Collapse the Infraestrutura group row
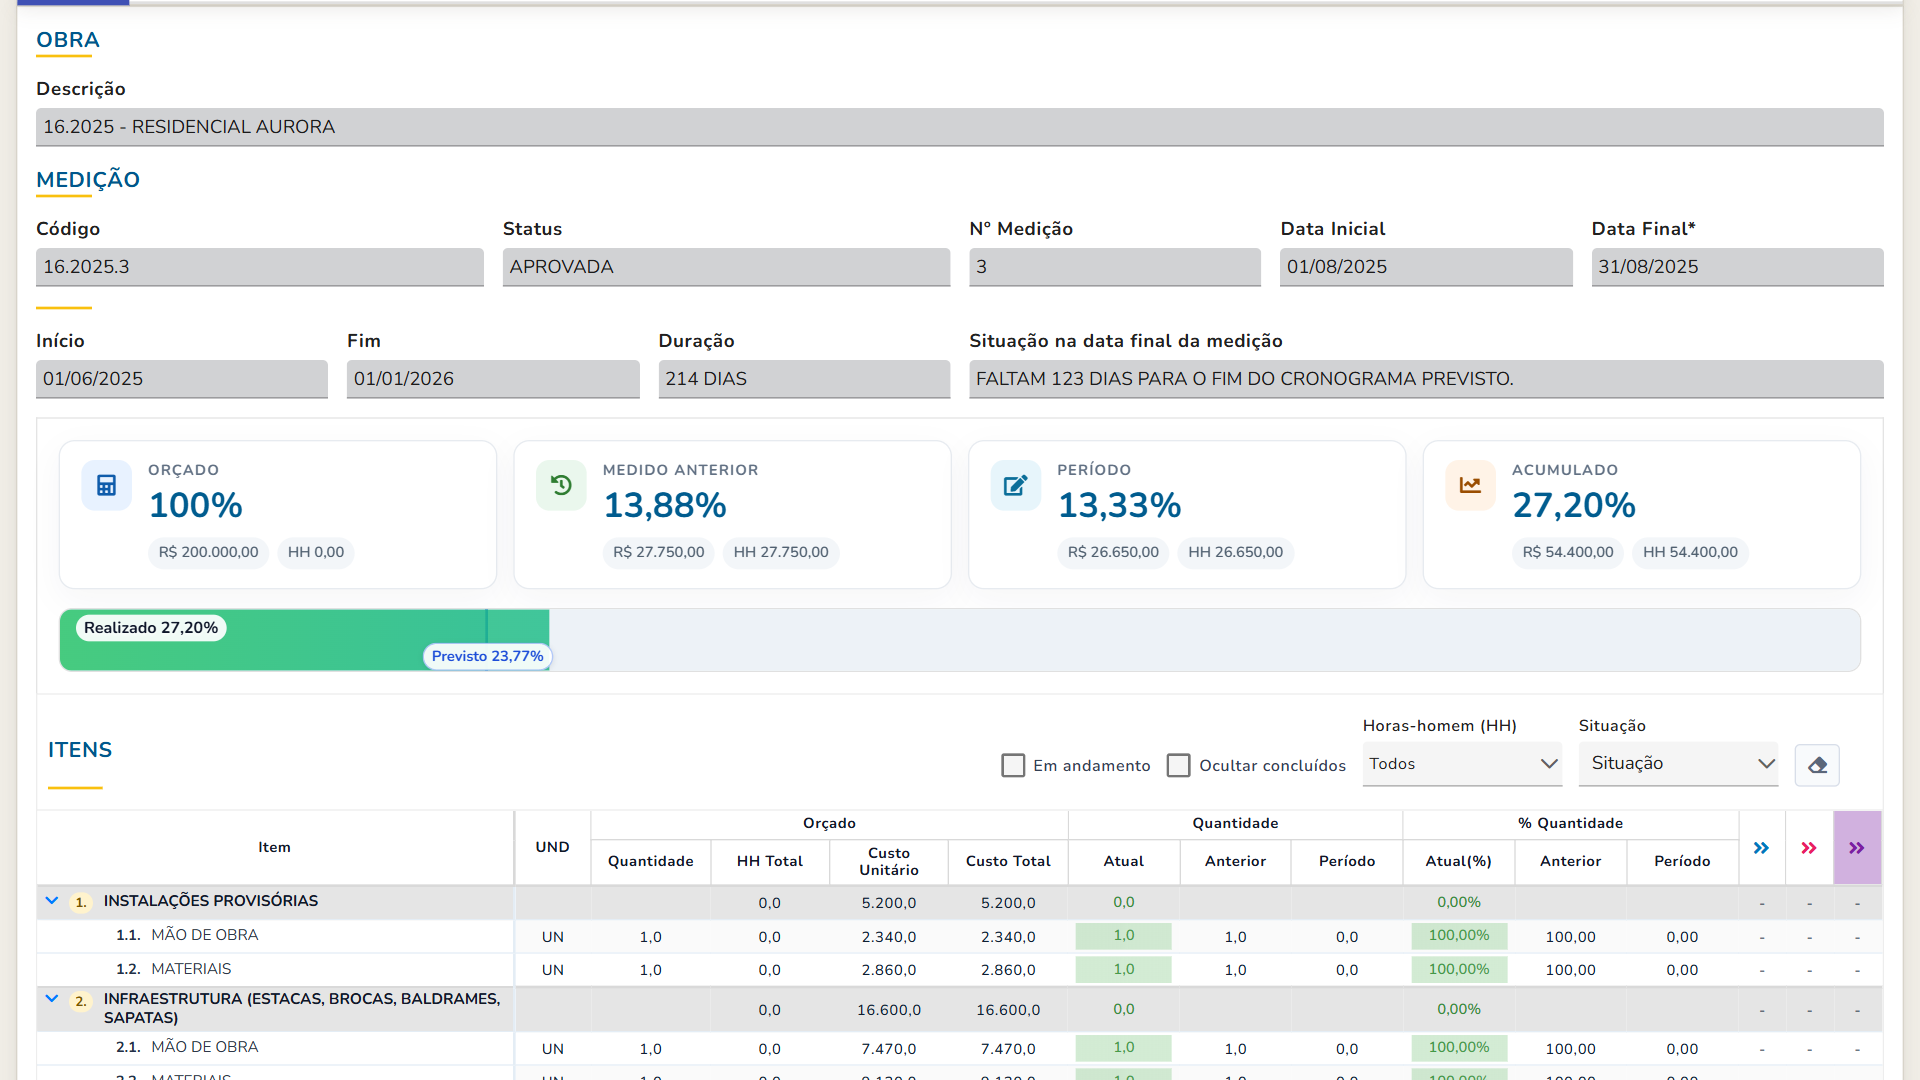The image size is (1920, 1080). click(x=52, y=999)
